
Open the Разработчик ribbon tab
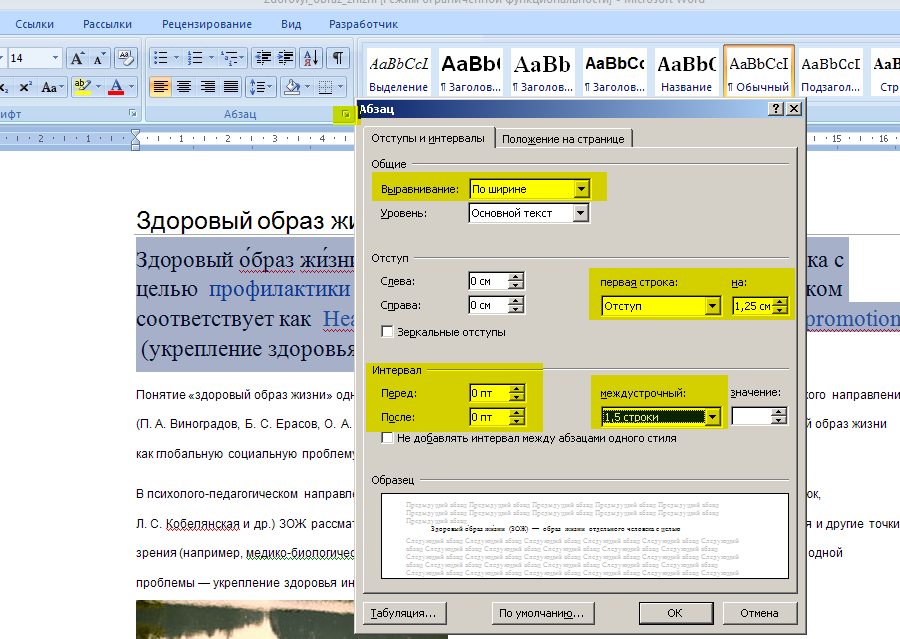pos(363,24)
